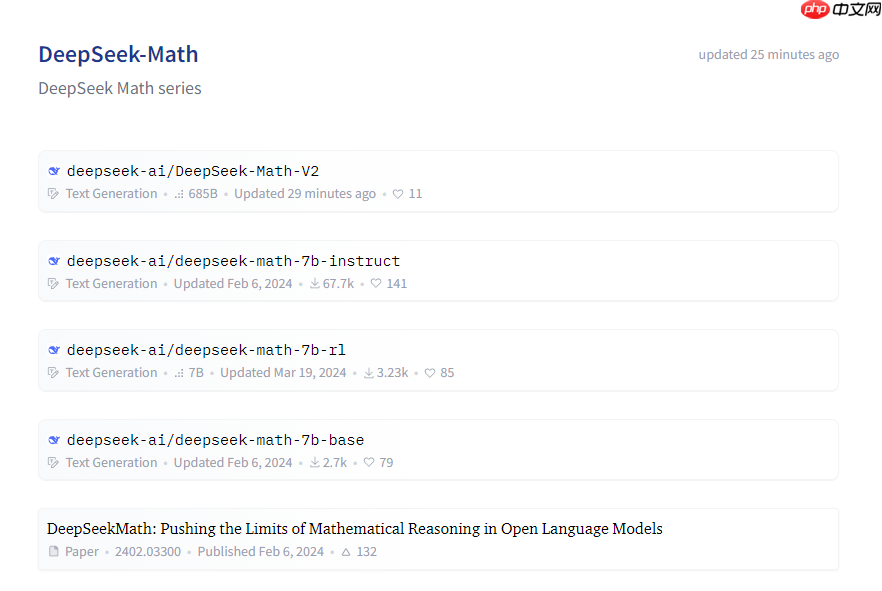Open deepseek-ai/deepseek-math-7b-rl model link
The height and width of the screenshot is (591, 882).
click(206, 349)
